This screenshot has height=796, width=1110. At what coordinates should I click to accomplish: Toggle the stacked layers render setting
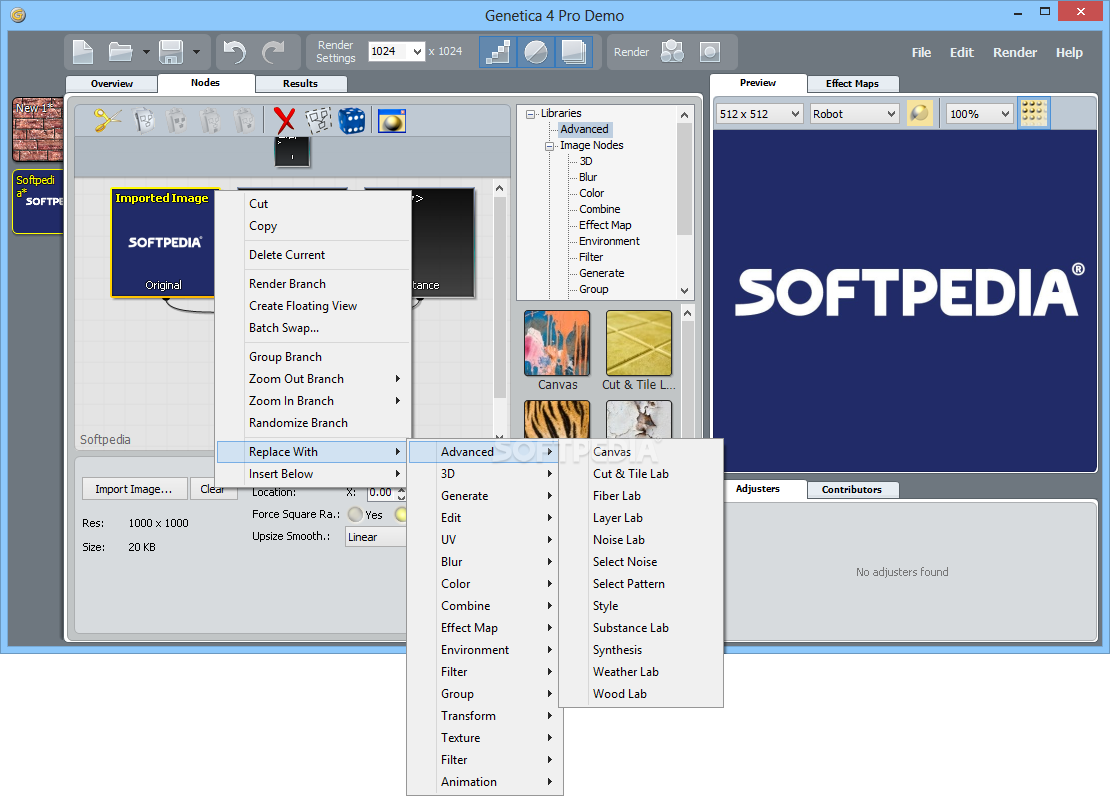[573, 52]
